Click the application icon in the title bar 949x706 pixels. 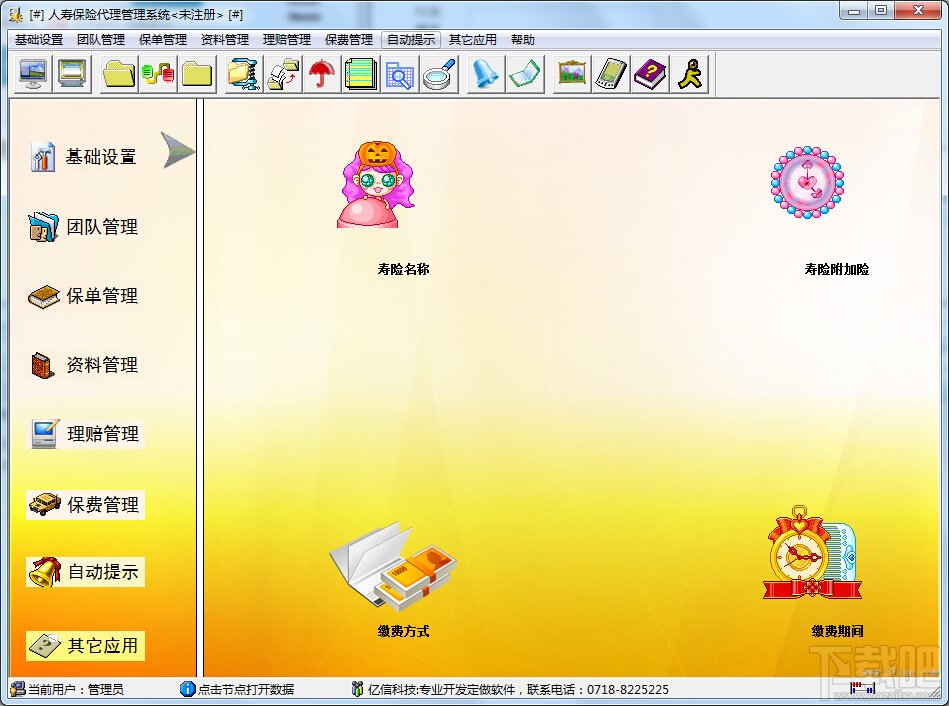[x=15, y=13]
